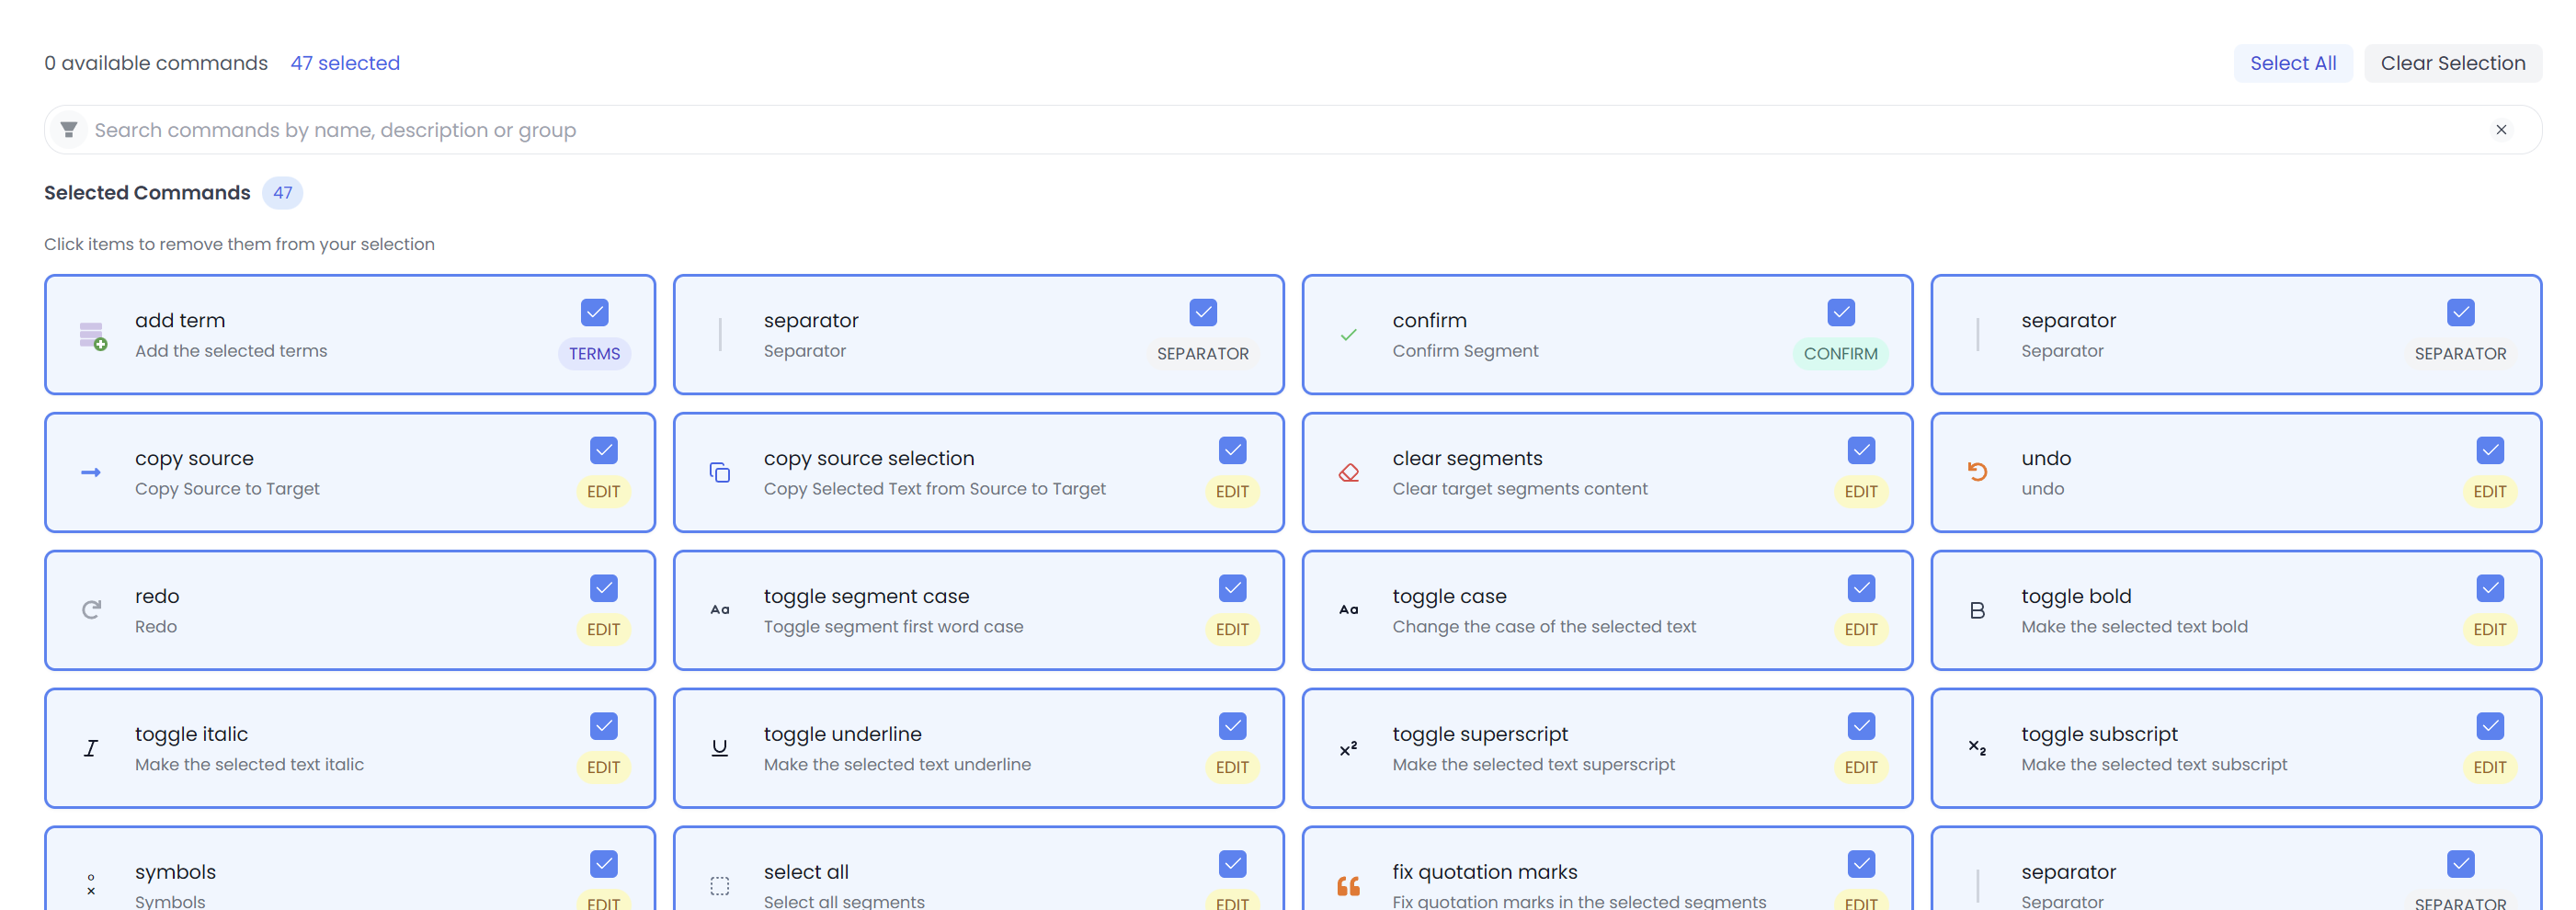Image resolution: width=2576 pixels, height=910 pixels.
Task: Click the toggle underline icon
Action: pos(720,748)
